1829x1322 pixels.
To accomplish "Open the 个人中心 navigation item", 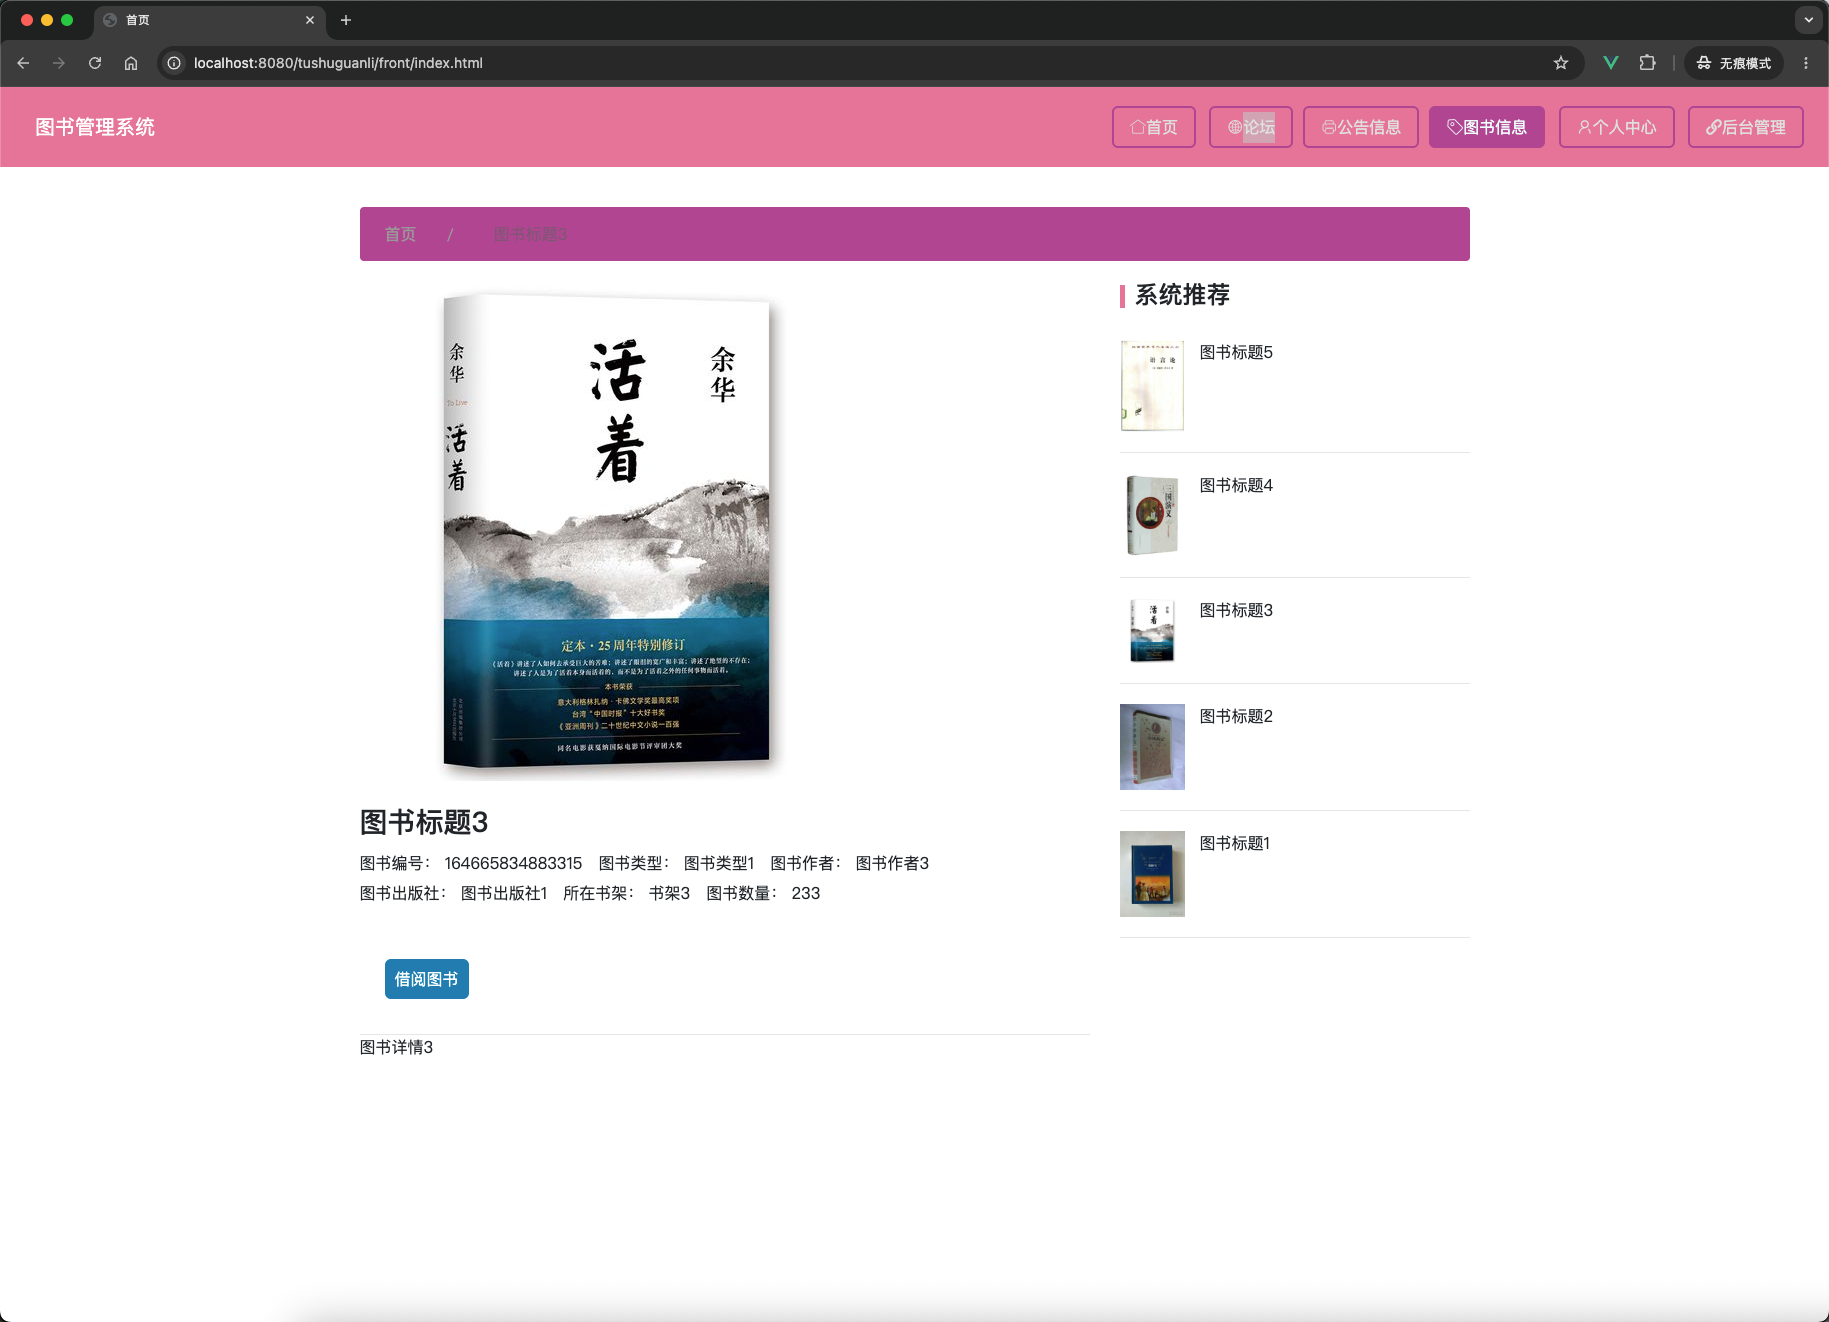I will [1617, 127].
